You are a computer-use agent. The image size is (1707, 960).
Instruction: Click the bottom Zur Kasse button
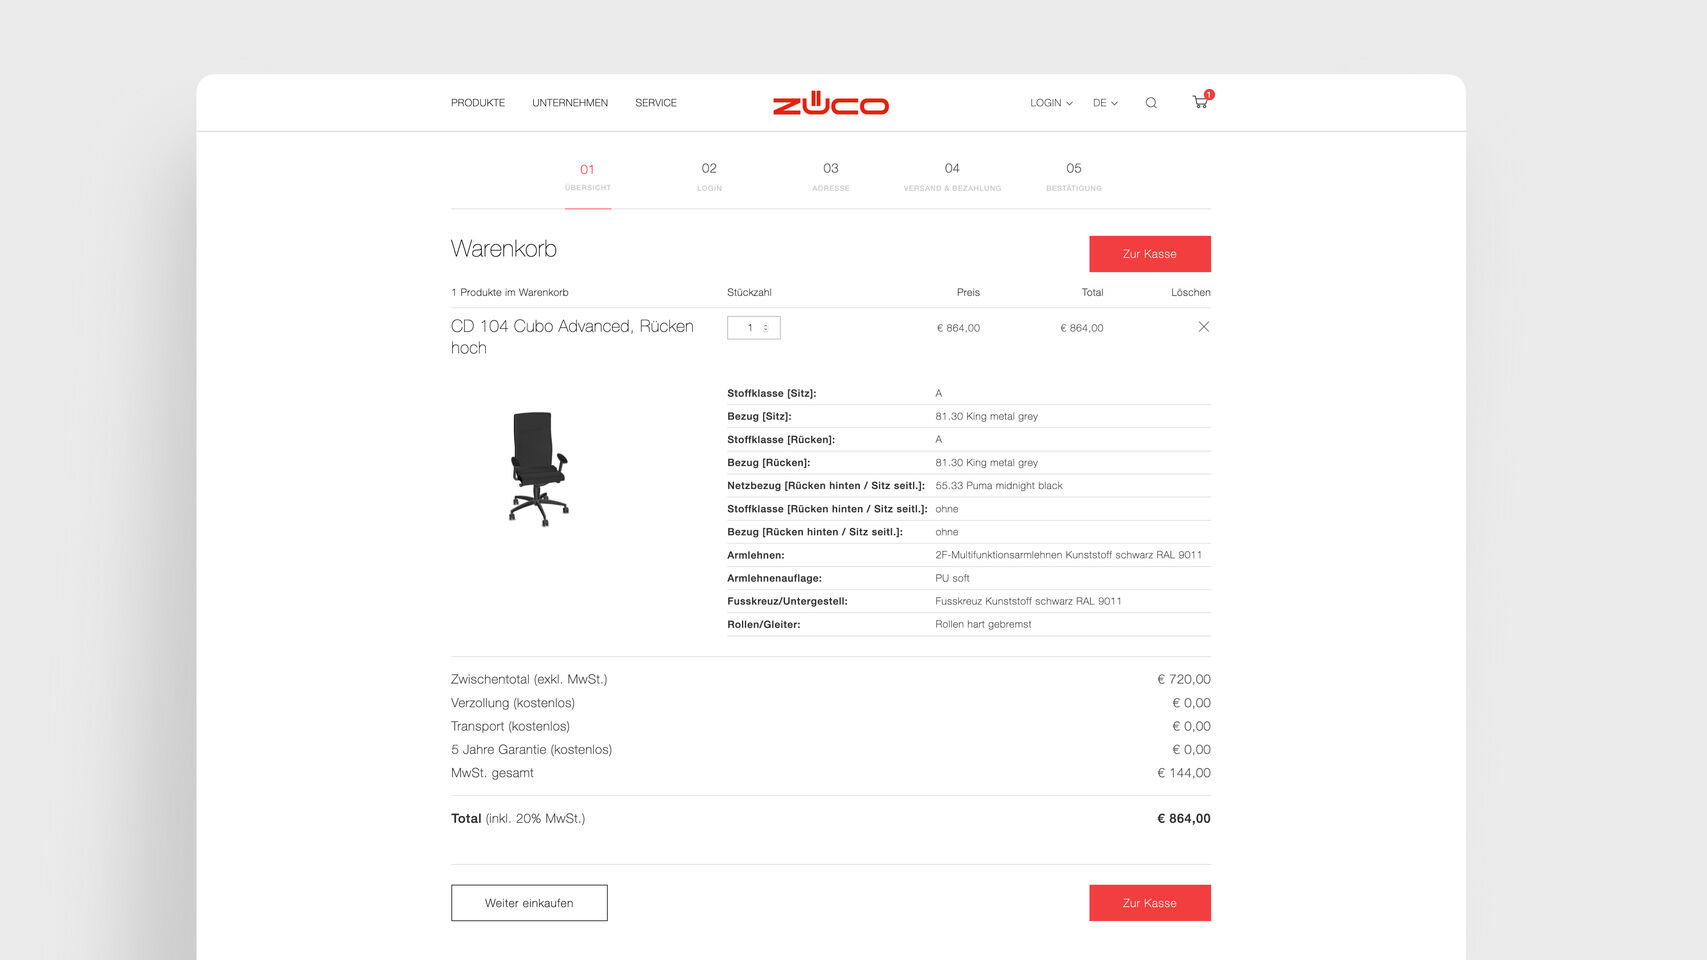point(1150,903)
